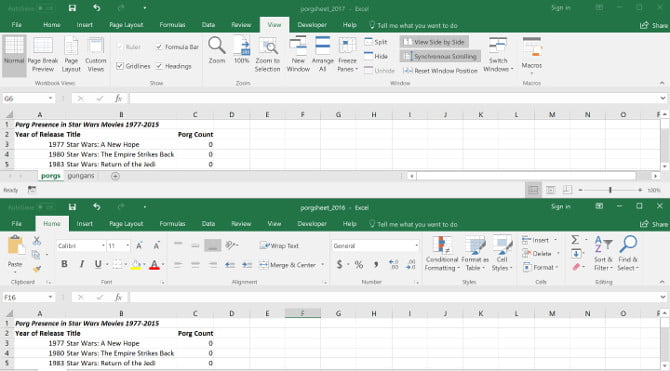Toggle Italic formatting

pyautogui.click(x=81, y=264)
